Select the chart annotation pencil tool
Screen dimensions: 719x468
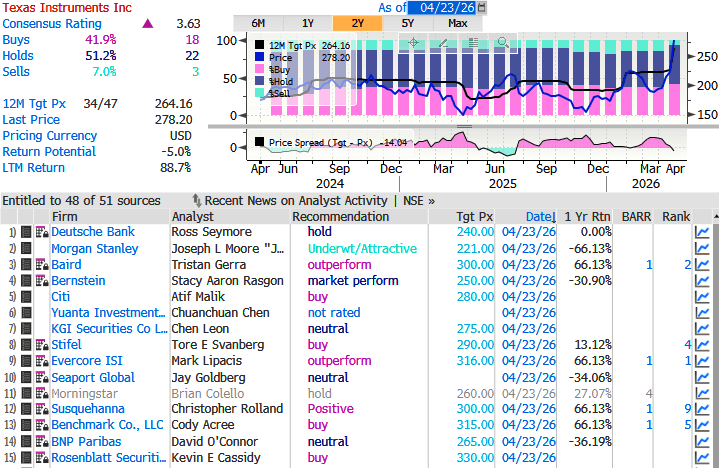(443, 43)
